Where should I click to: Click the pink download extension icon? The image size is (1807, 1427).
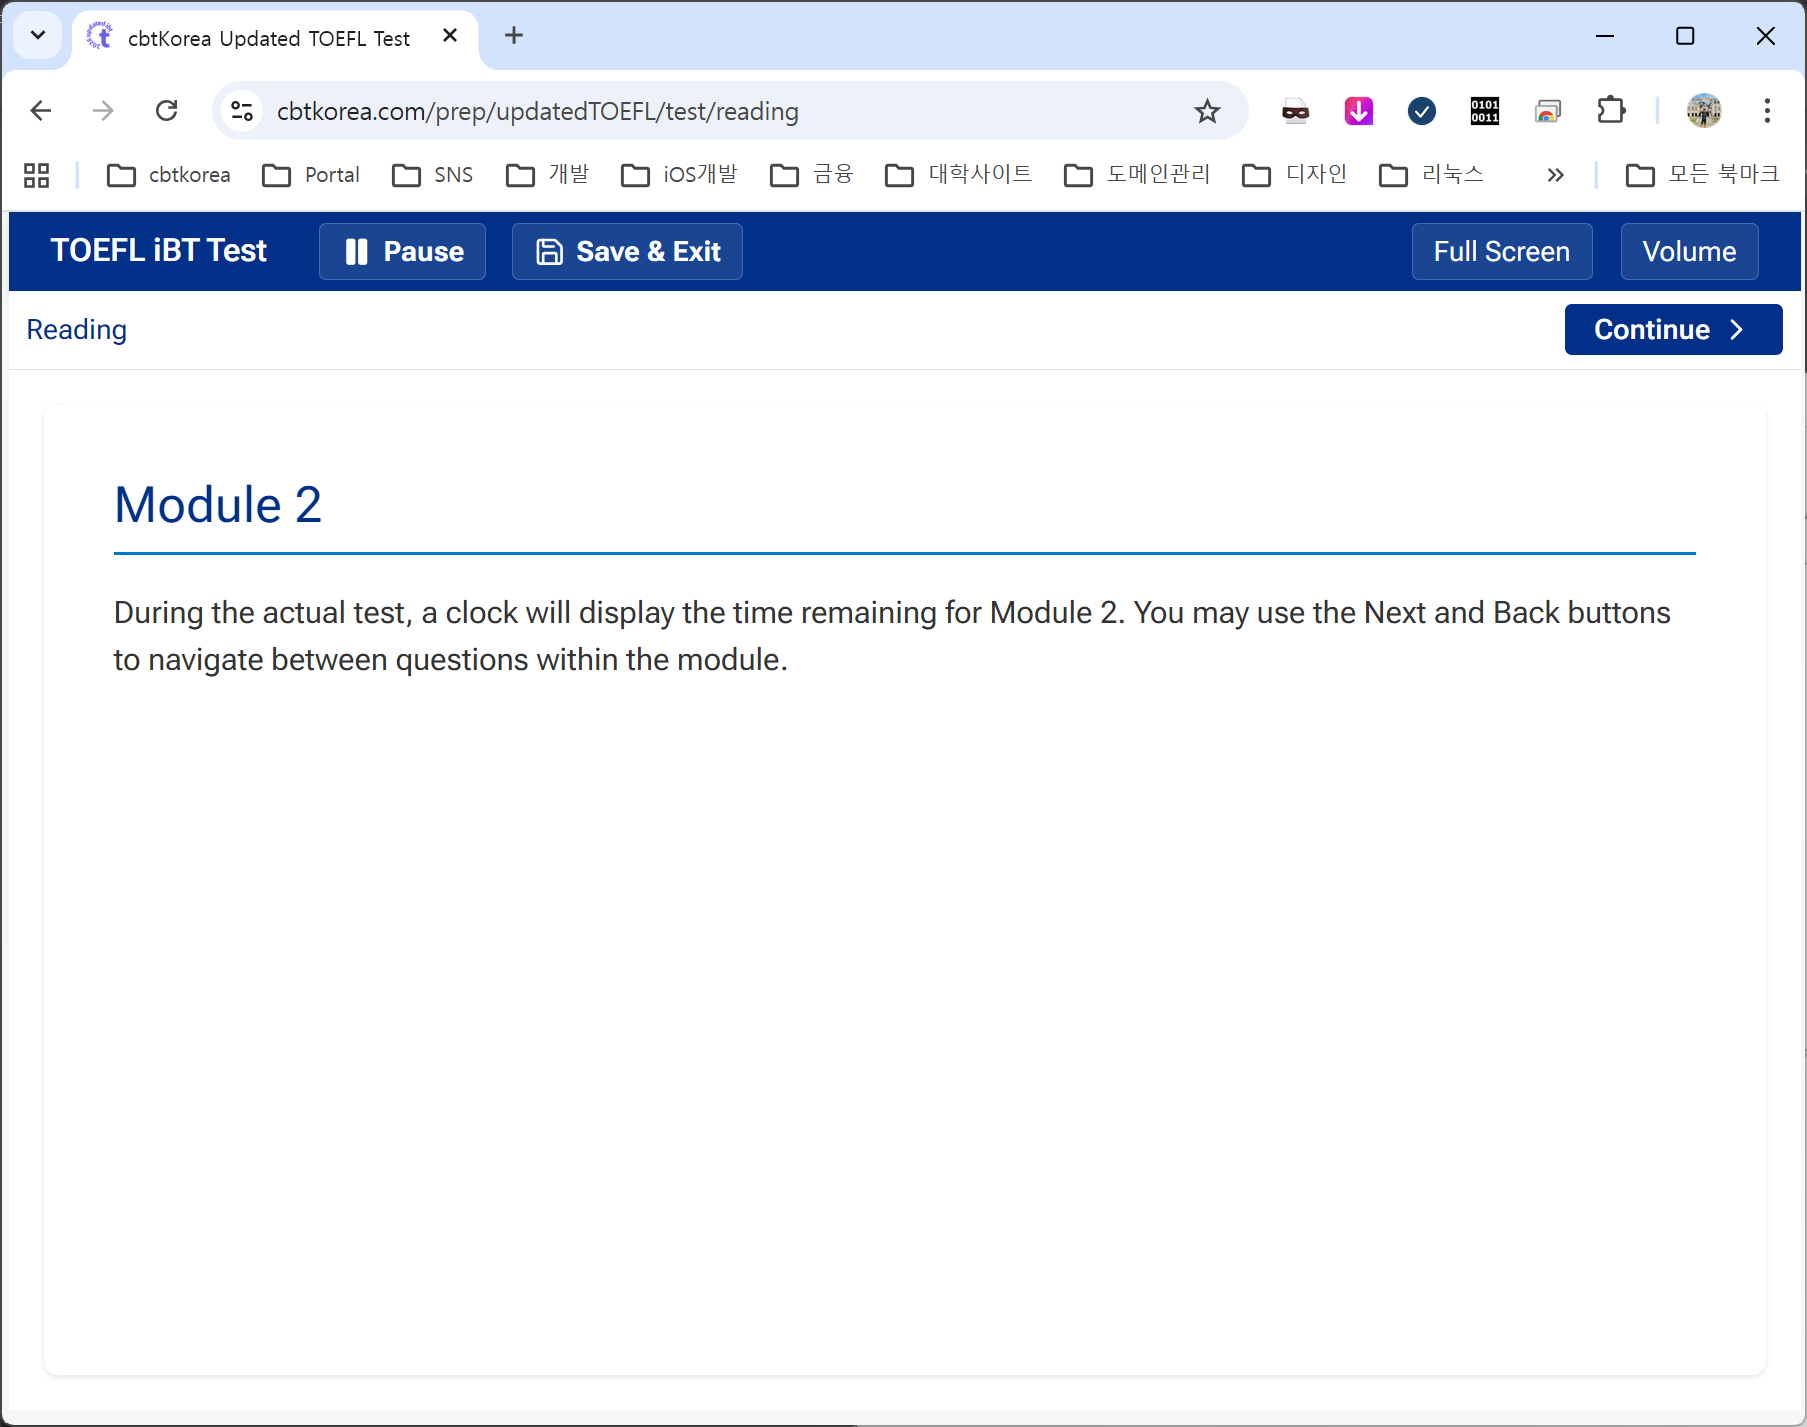click(1358, 111)
